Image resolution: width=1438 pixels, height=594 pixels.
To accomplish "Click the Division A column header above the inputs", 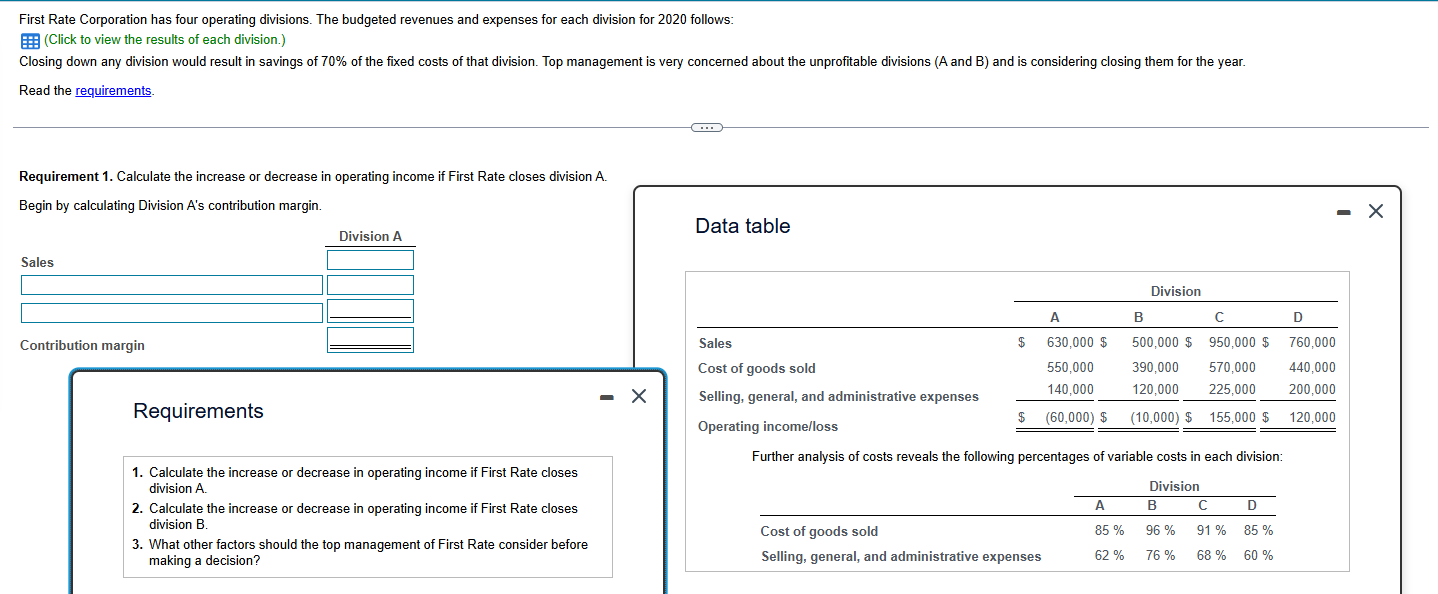I will click(370, 236).
